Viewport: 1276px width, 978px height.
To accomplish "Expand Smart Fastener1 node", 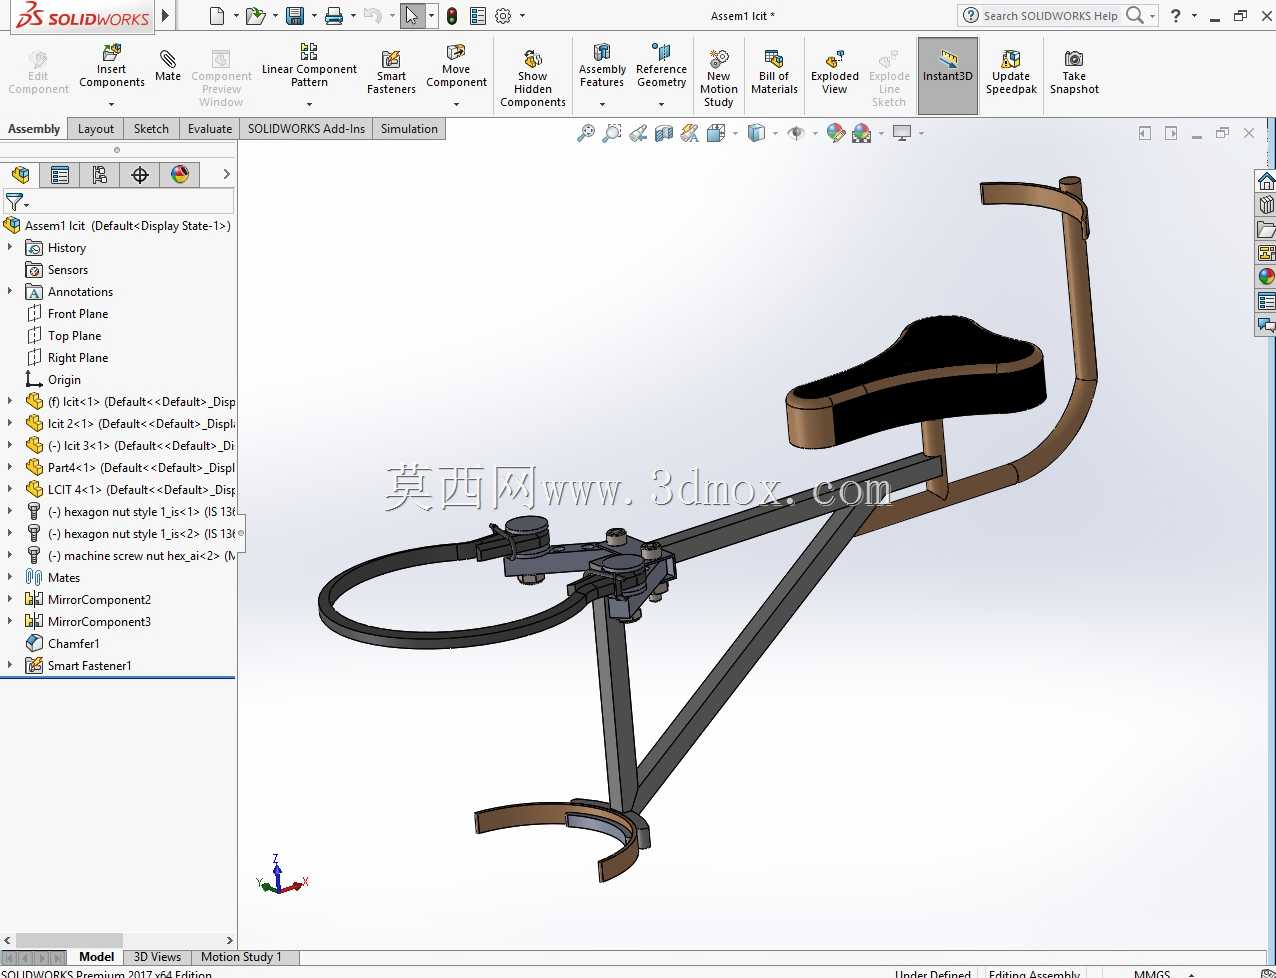I will (10, 665).
